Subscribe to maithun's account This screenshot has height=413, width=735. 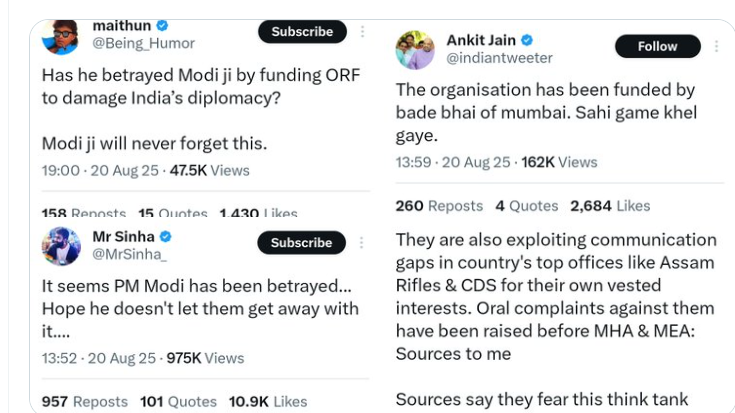click(302, 31)
